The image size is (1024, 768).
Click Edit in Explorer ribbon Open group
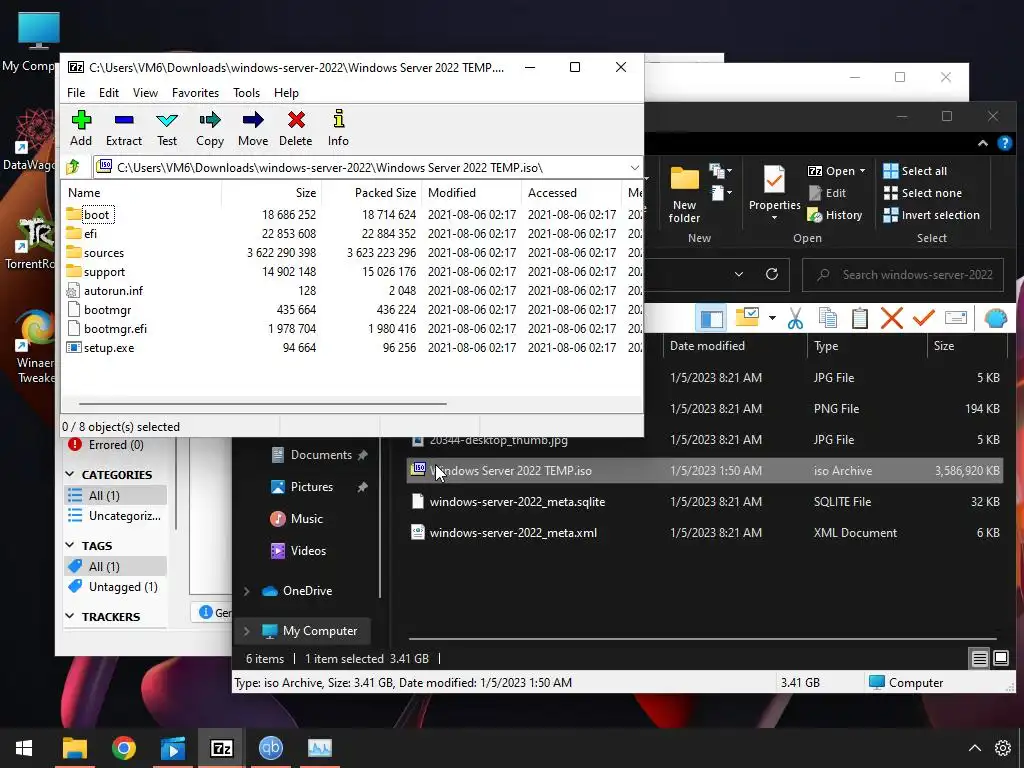pyautogui.click(x=827, y=193)
